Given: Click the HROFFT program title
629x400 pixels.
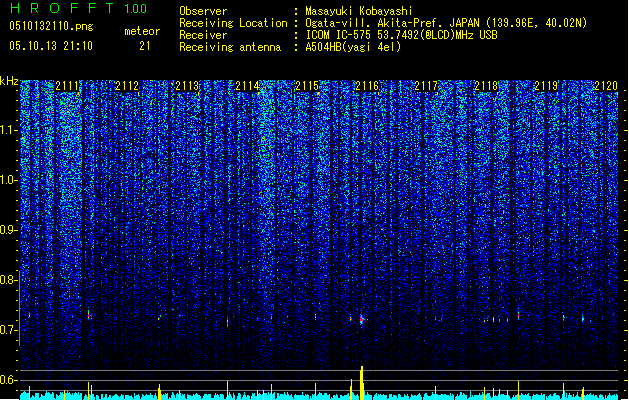Looking at the screenshot, I should (62, 8).
